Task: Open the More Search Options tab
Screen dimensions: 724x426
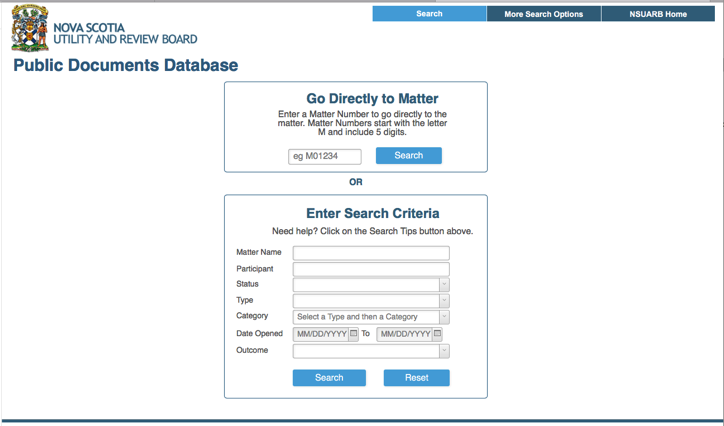Action: pyautogui.click(x=543, y=14)
